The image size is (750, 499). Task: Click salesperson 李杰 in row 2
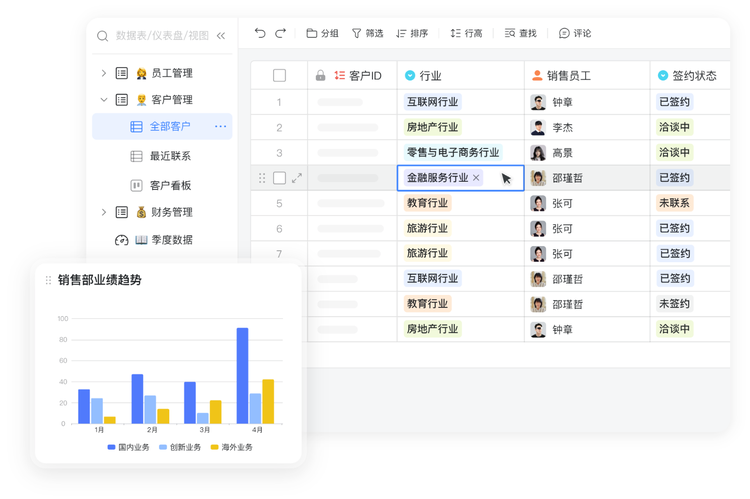tap(551, 128)
